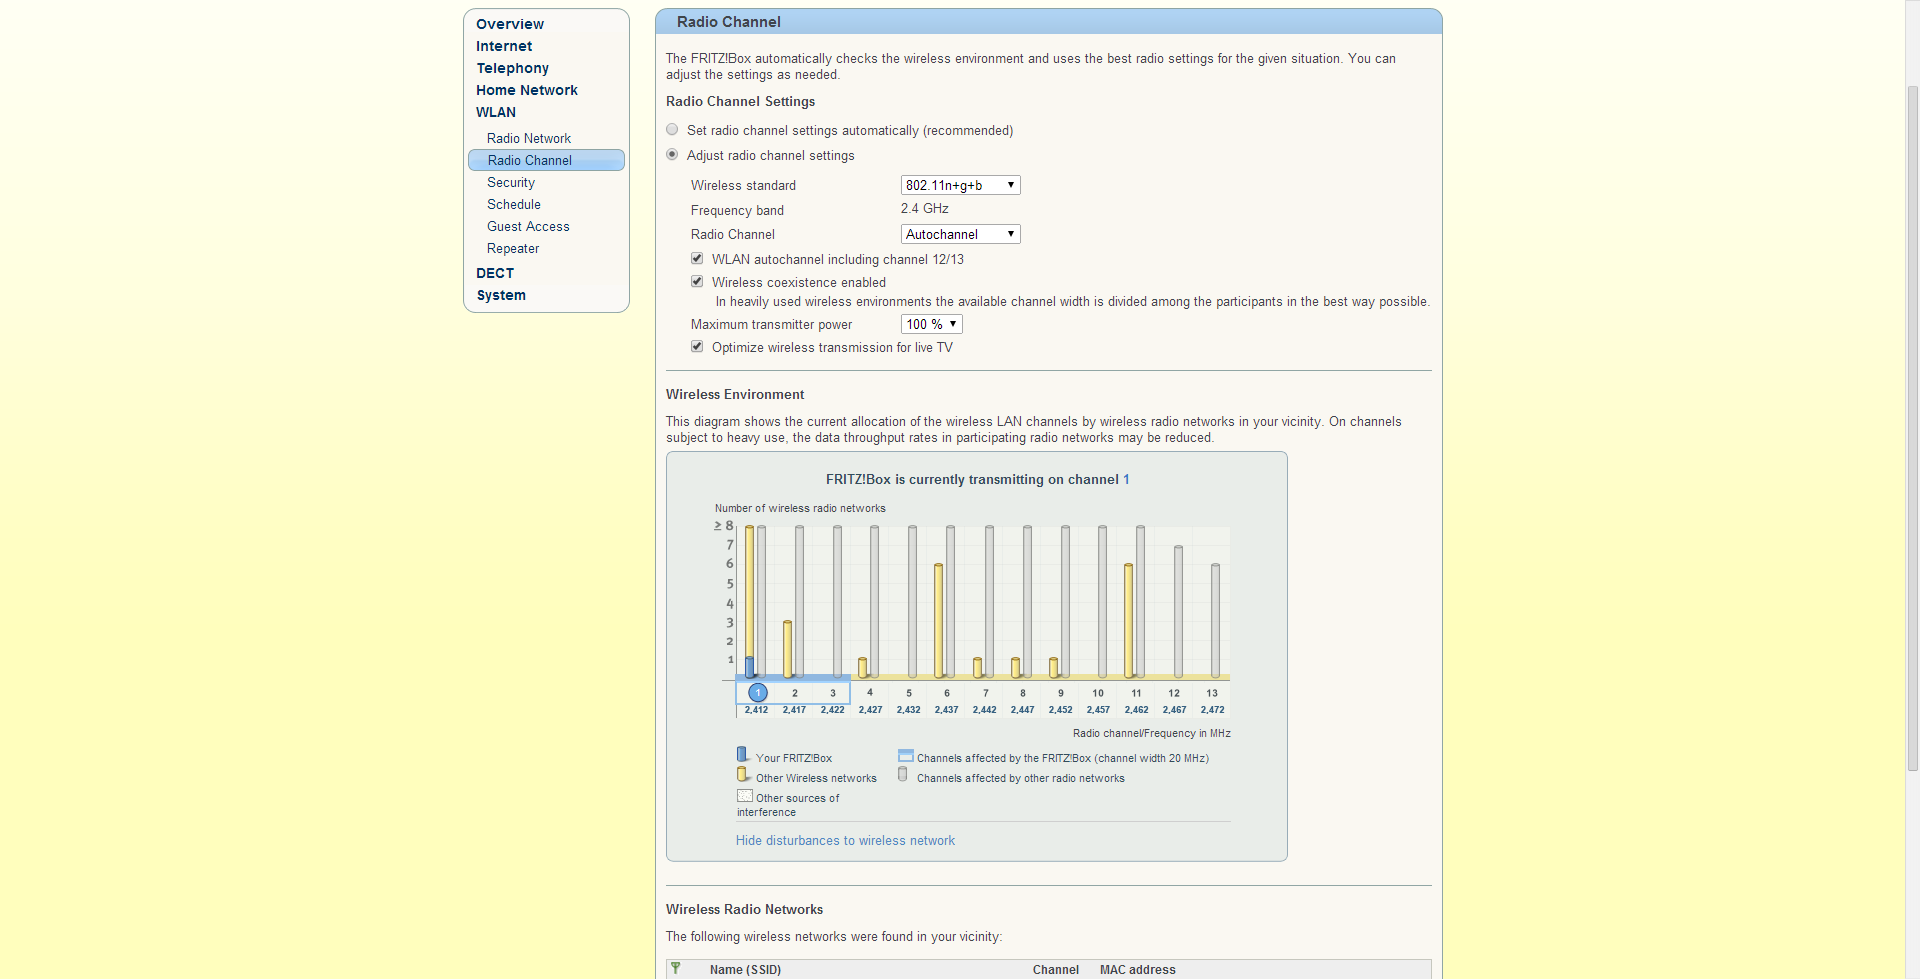The image size is (1920, 979).
Task: Select Adjust radio channel settings option
Action: click(x=672, y=155)
